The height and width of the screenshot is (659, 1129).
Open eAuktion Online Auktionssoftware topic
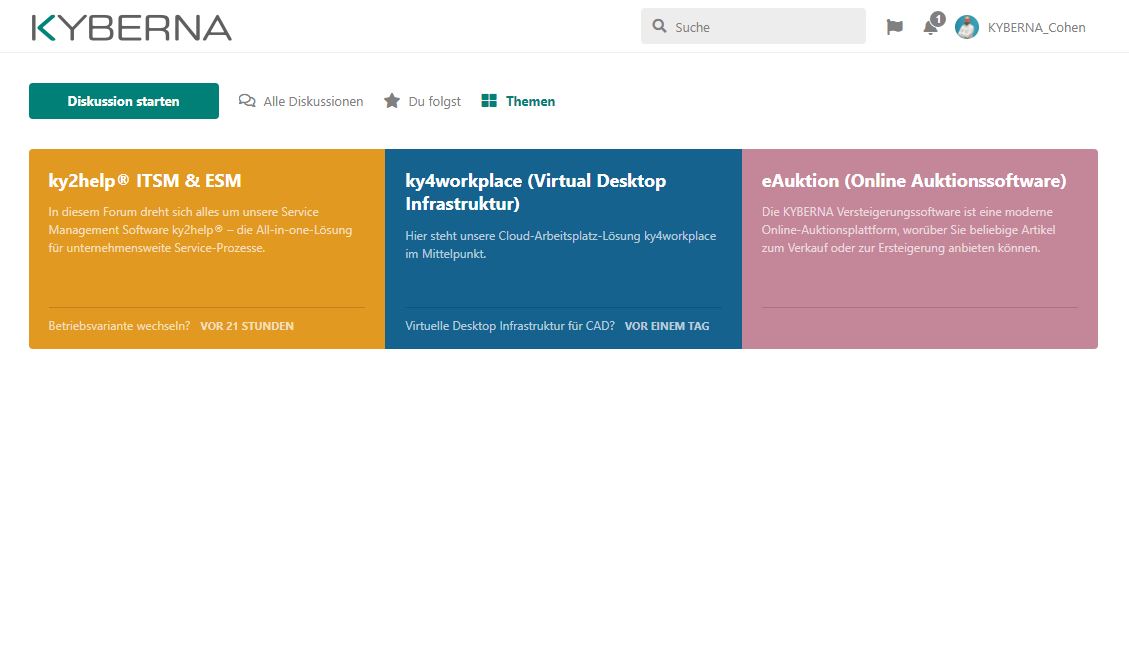pos(914,181)
